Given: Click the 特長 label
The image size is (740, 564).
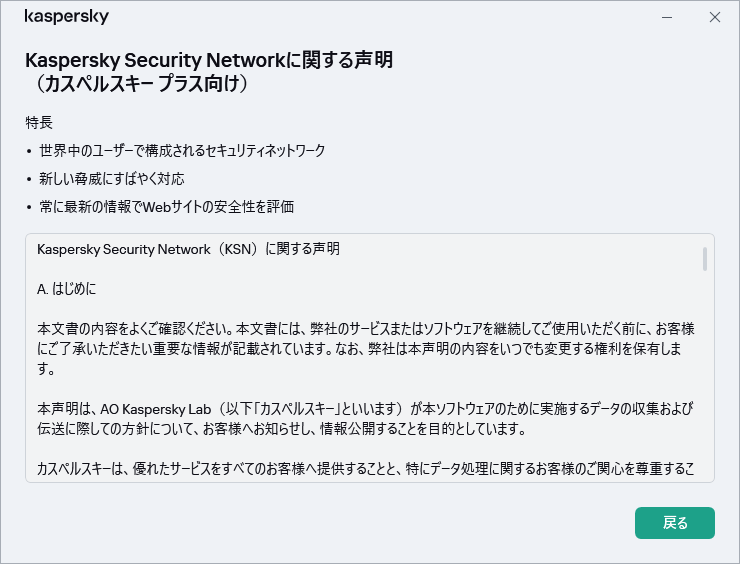Looking at the screenshot, I should click(x=39, y=122).
